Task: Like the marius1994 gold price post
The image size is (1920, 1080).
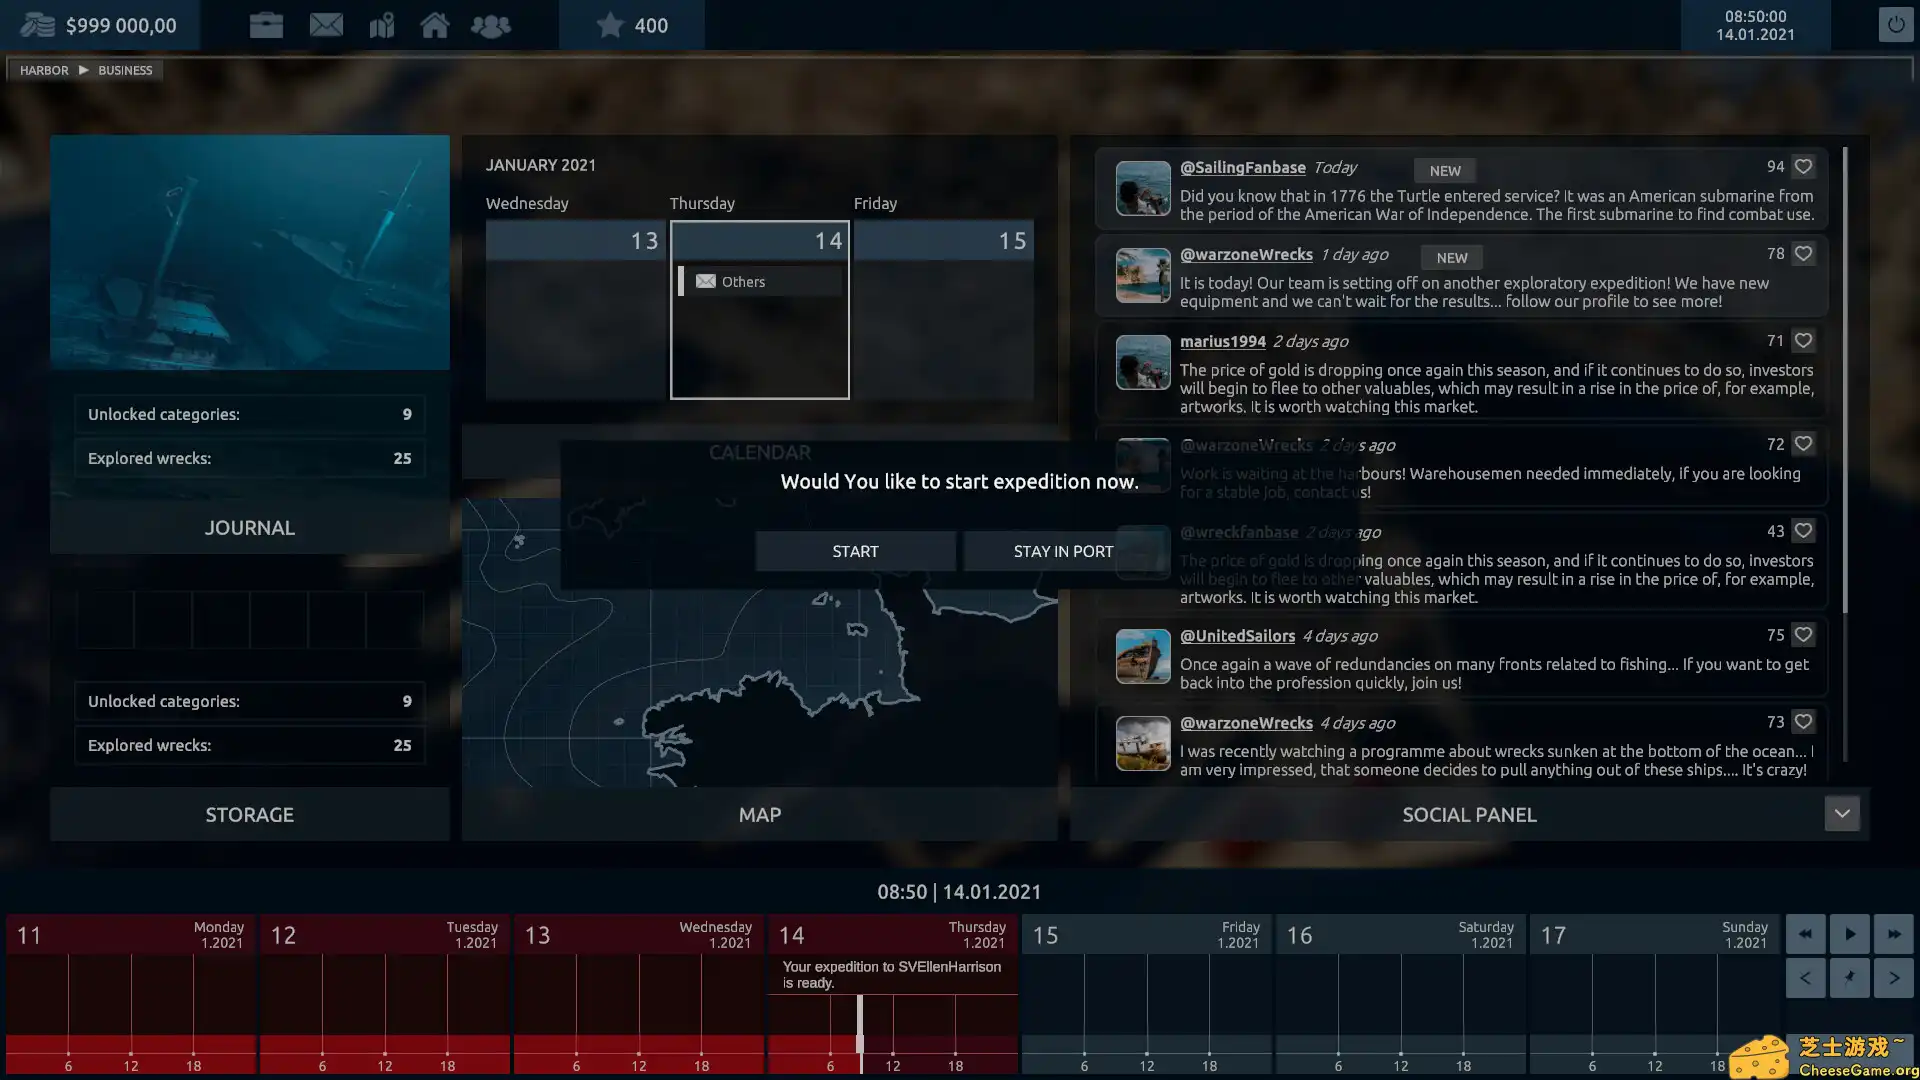Action: 1803,341
